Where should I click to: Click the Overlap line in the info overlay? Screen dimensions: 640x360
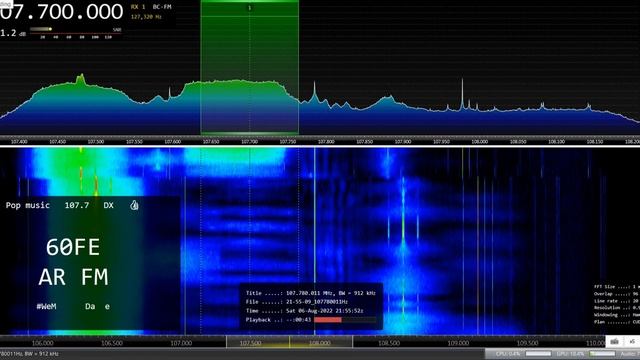click(x=617, y=294)
